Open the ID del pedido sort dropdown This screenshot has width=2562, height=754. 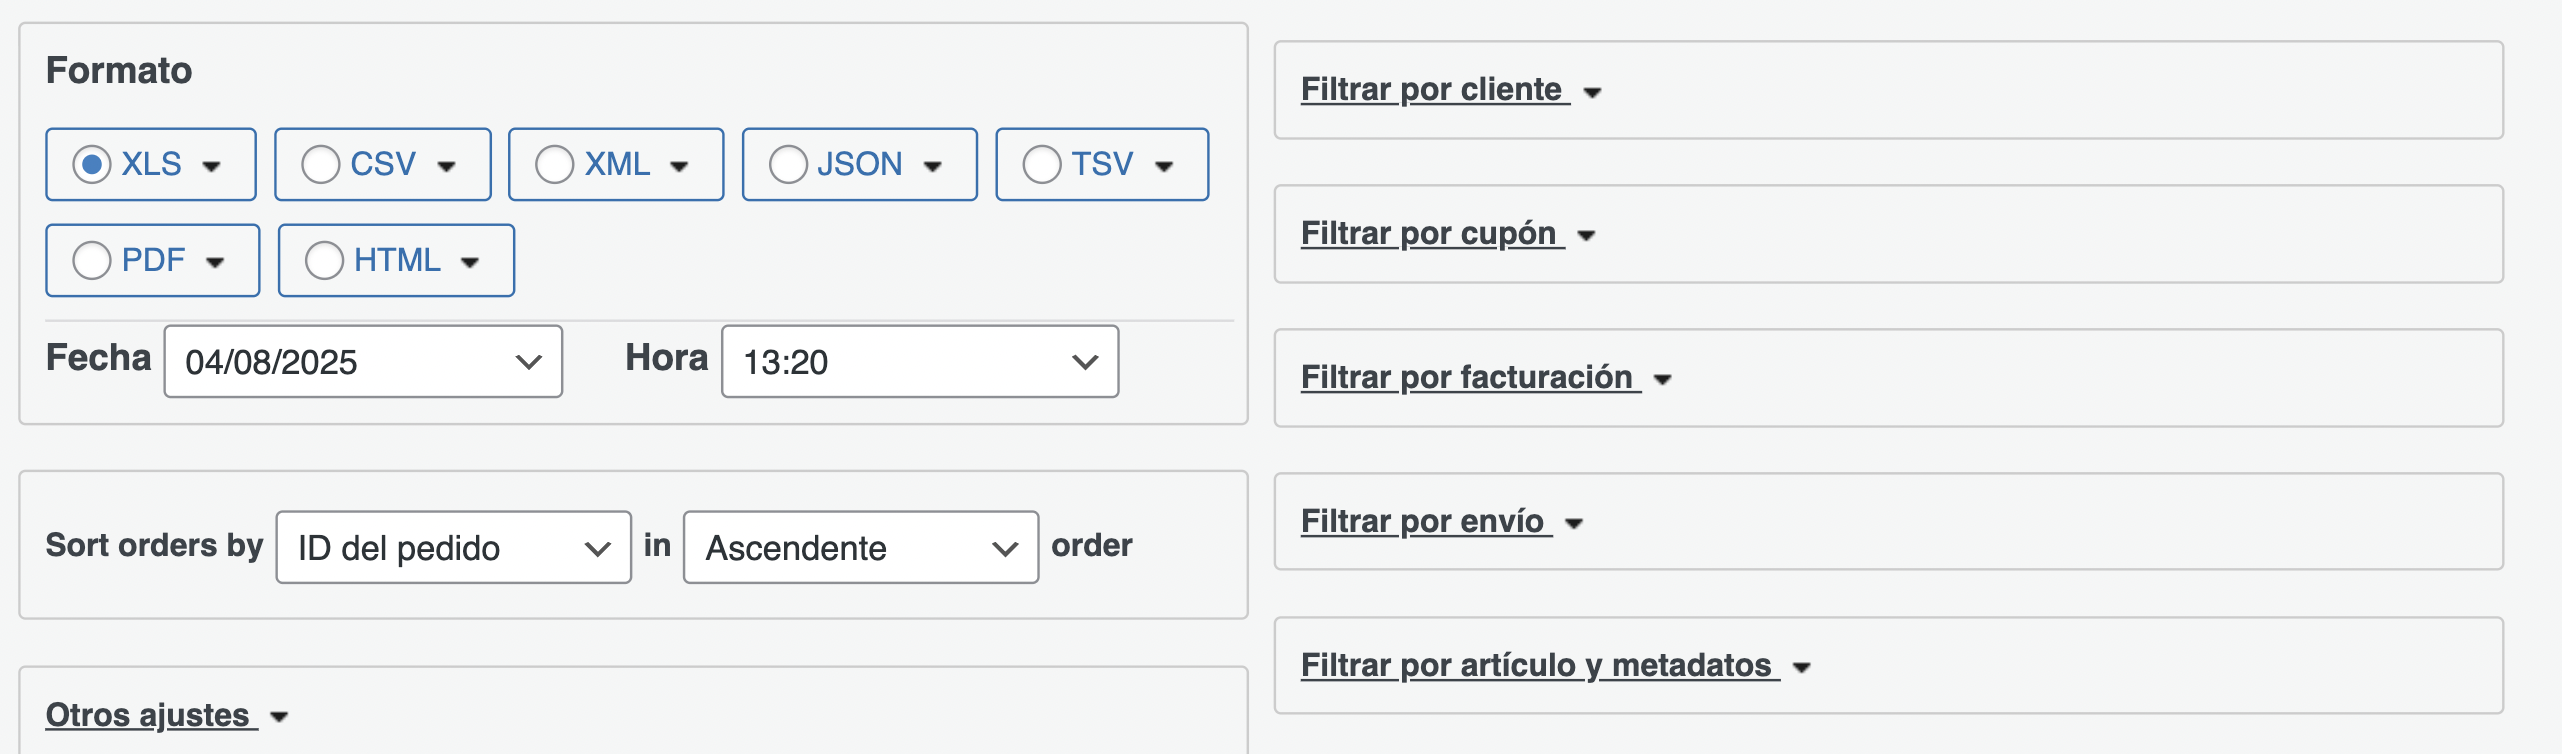point(454,547)
